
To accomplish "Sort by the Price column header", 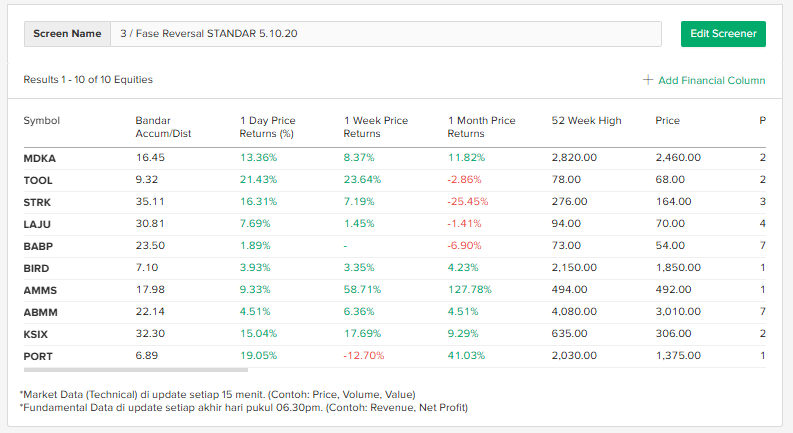I will coord(668,121).
